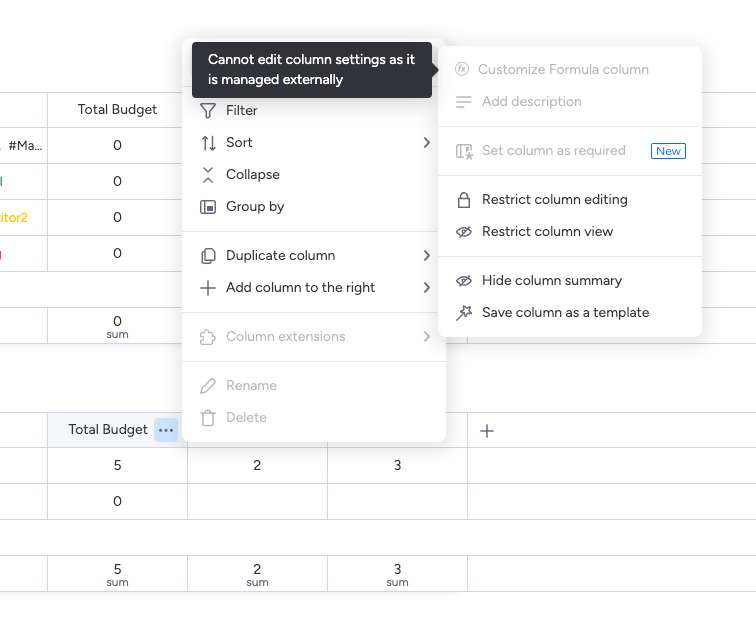Click the plus icon for Add column to the right
756x621 pixels.
208,288
